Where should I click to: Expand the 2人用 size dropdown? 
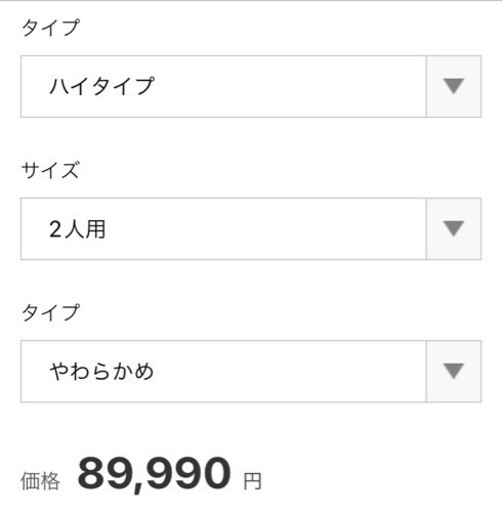click(x=251, y=229)
